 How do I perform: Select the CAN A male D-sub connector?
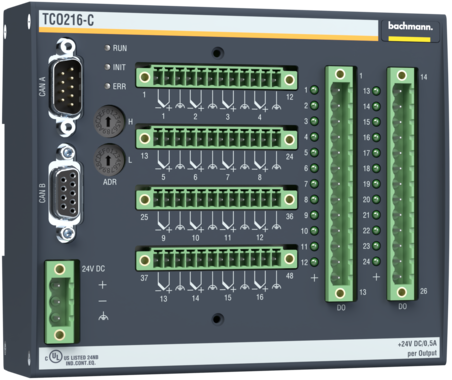(x=66, y=87)
